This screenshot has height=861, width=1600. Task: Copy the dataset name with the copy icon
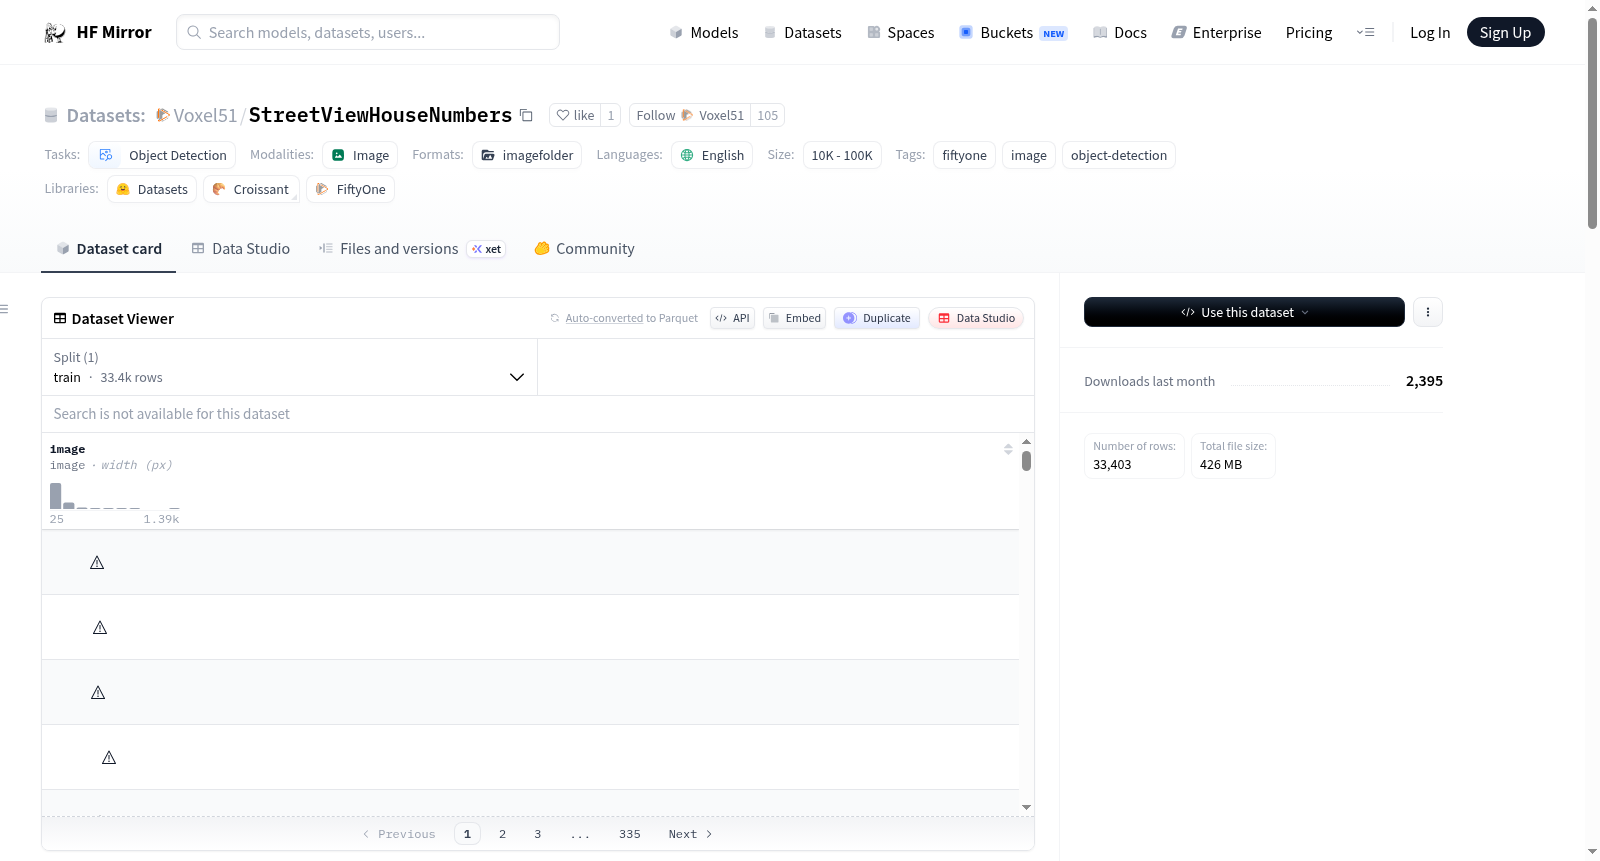click(x=526, y=116)
